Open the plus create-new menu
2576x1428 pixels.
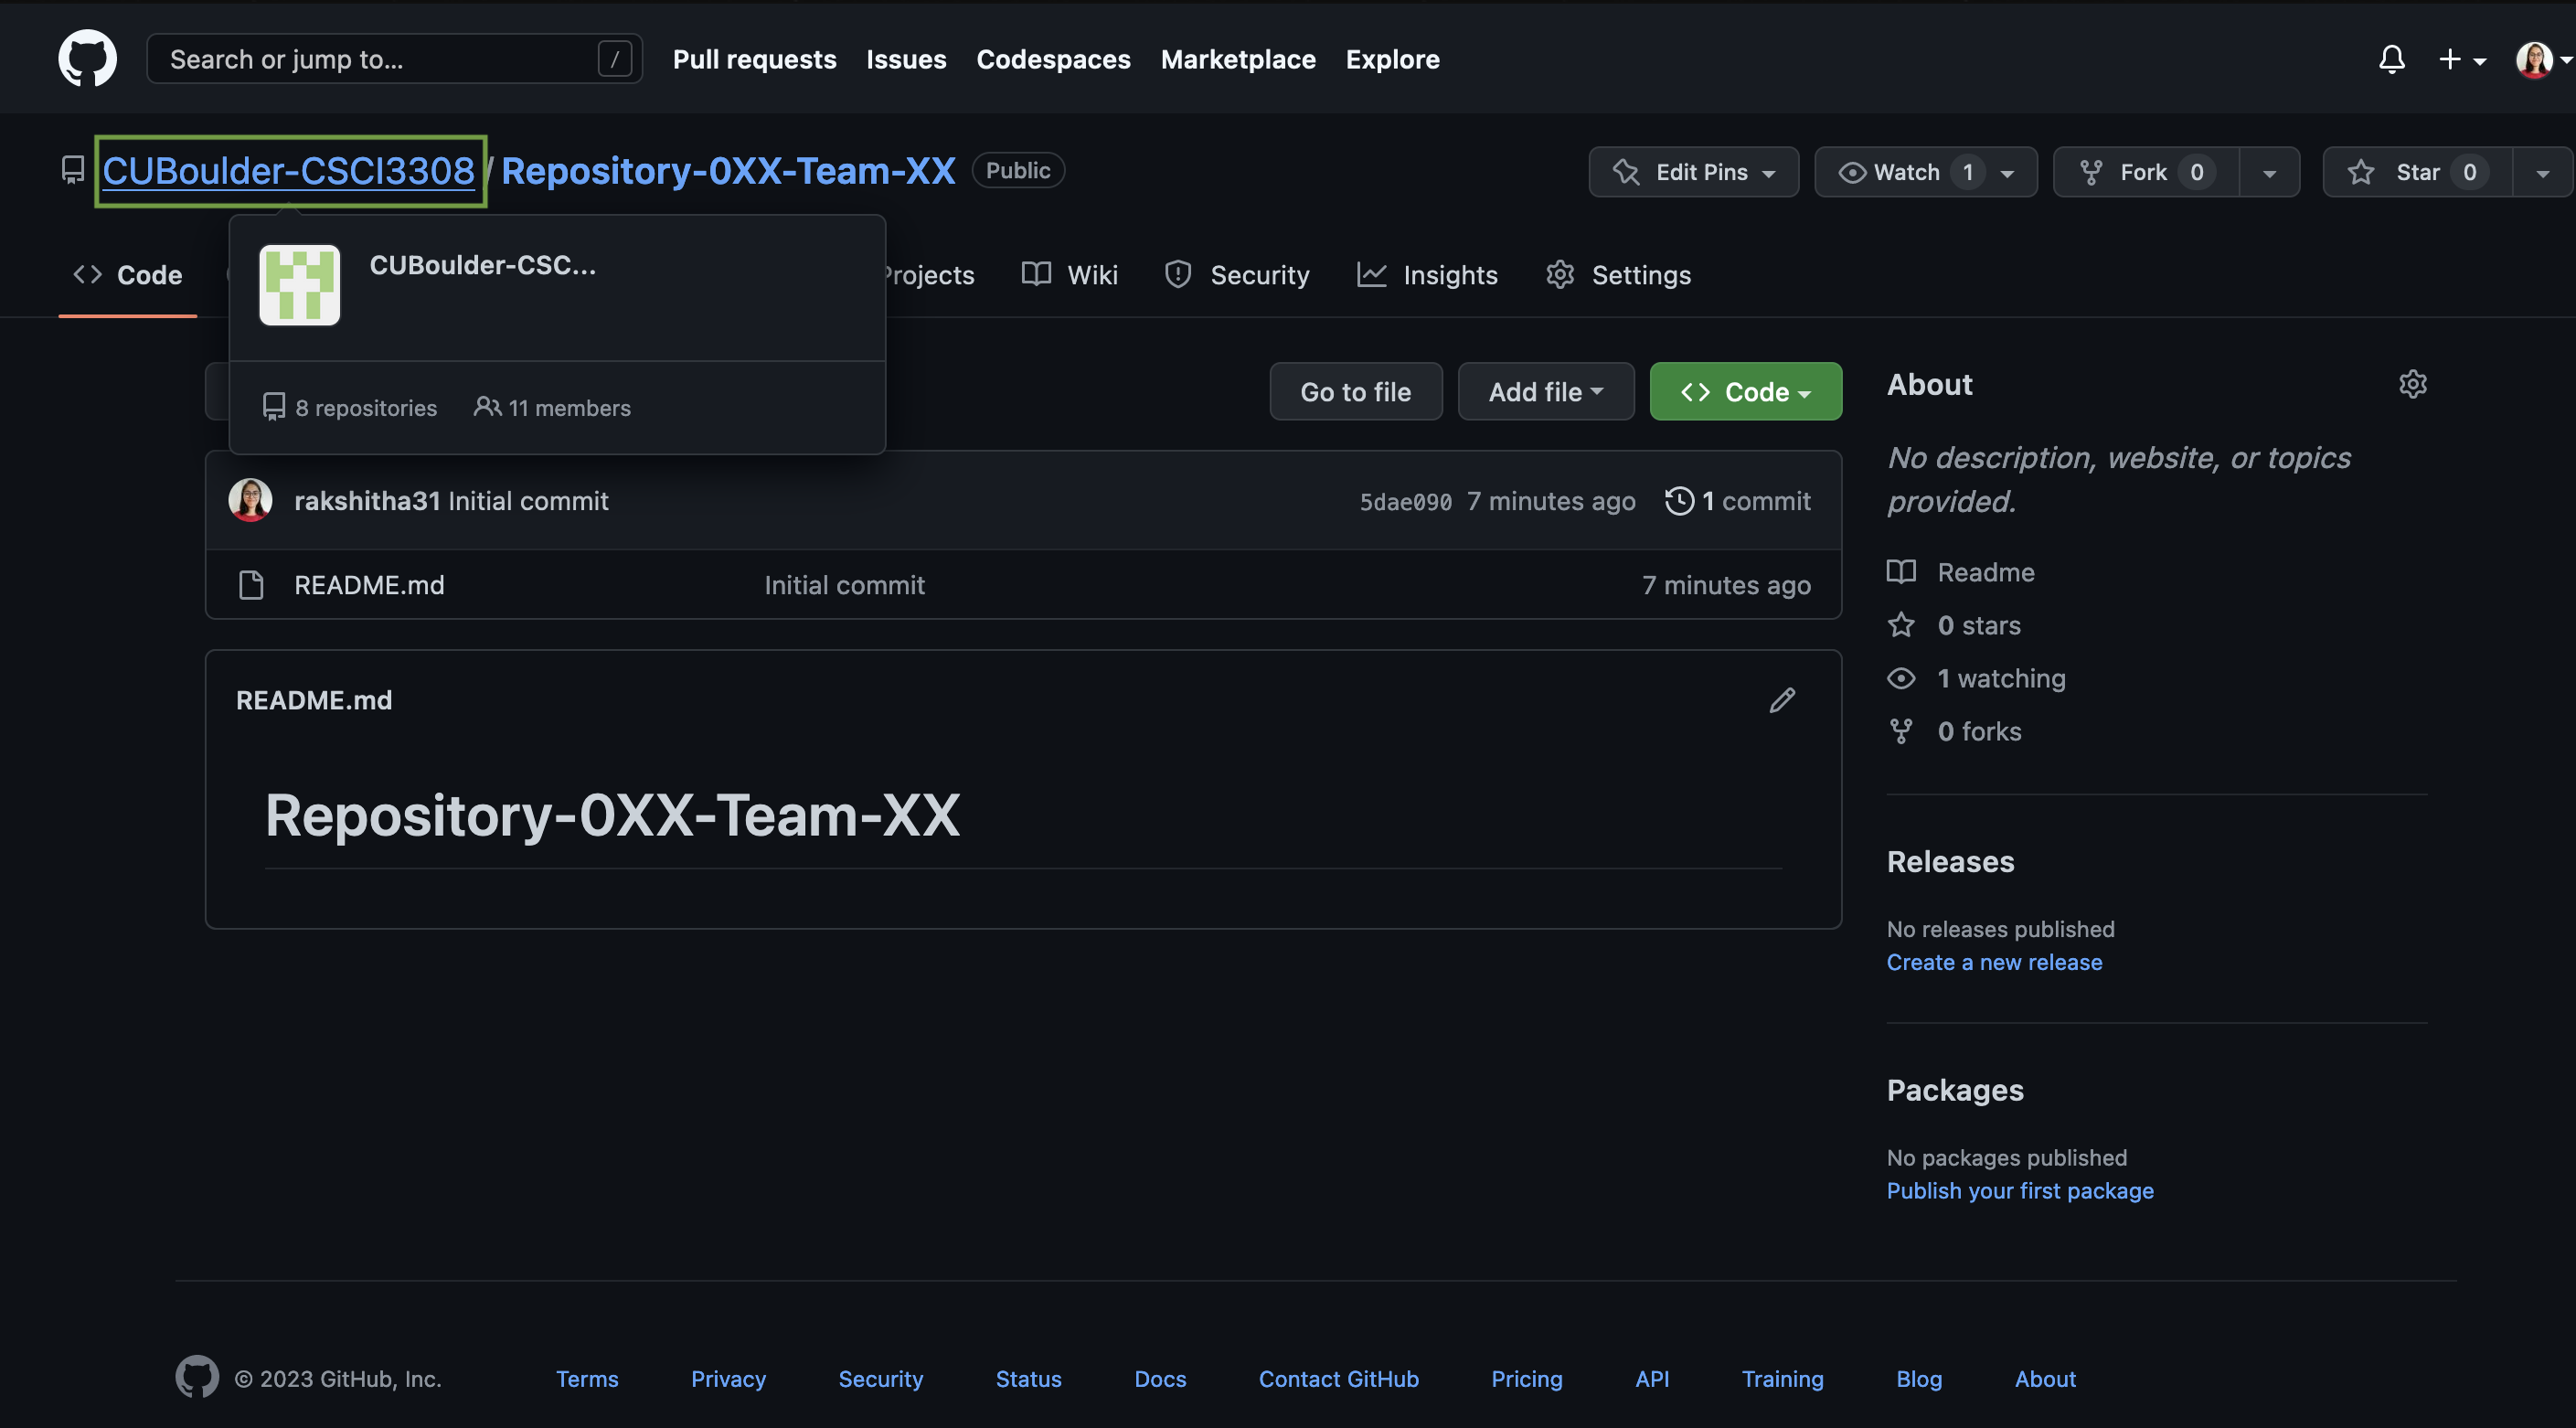pos(2462,59)
